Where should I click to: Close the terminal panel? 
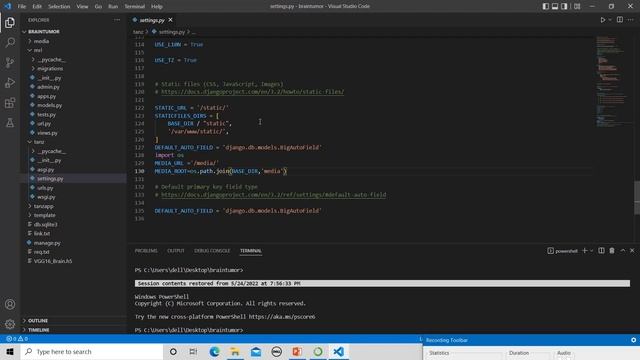632,251
